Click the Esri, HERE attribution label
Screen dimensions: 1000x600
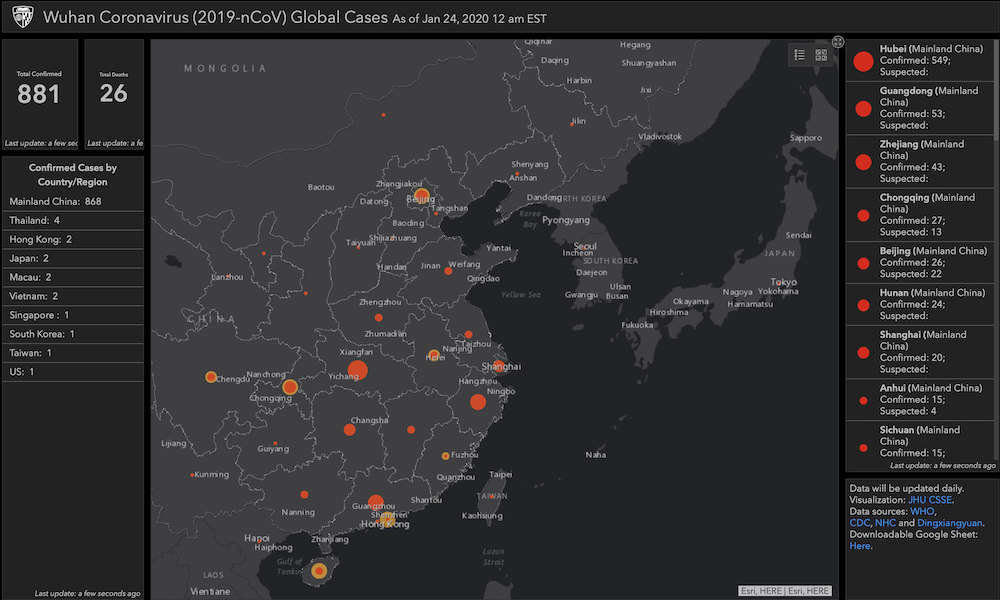(784, 591)
